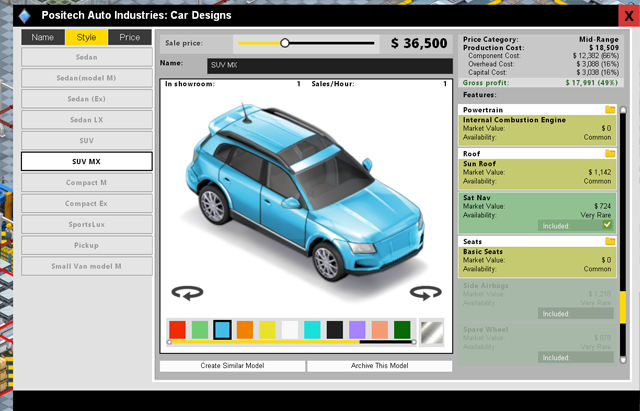
Task: Choose the dark green paint swatch
Action: point(402,330)
